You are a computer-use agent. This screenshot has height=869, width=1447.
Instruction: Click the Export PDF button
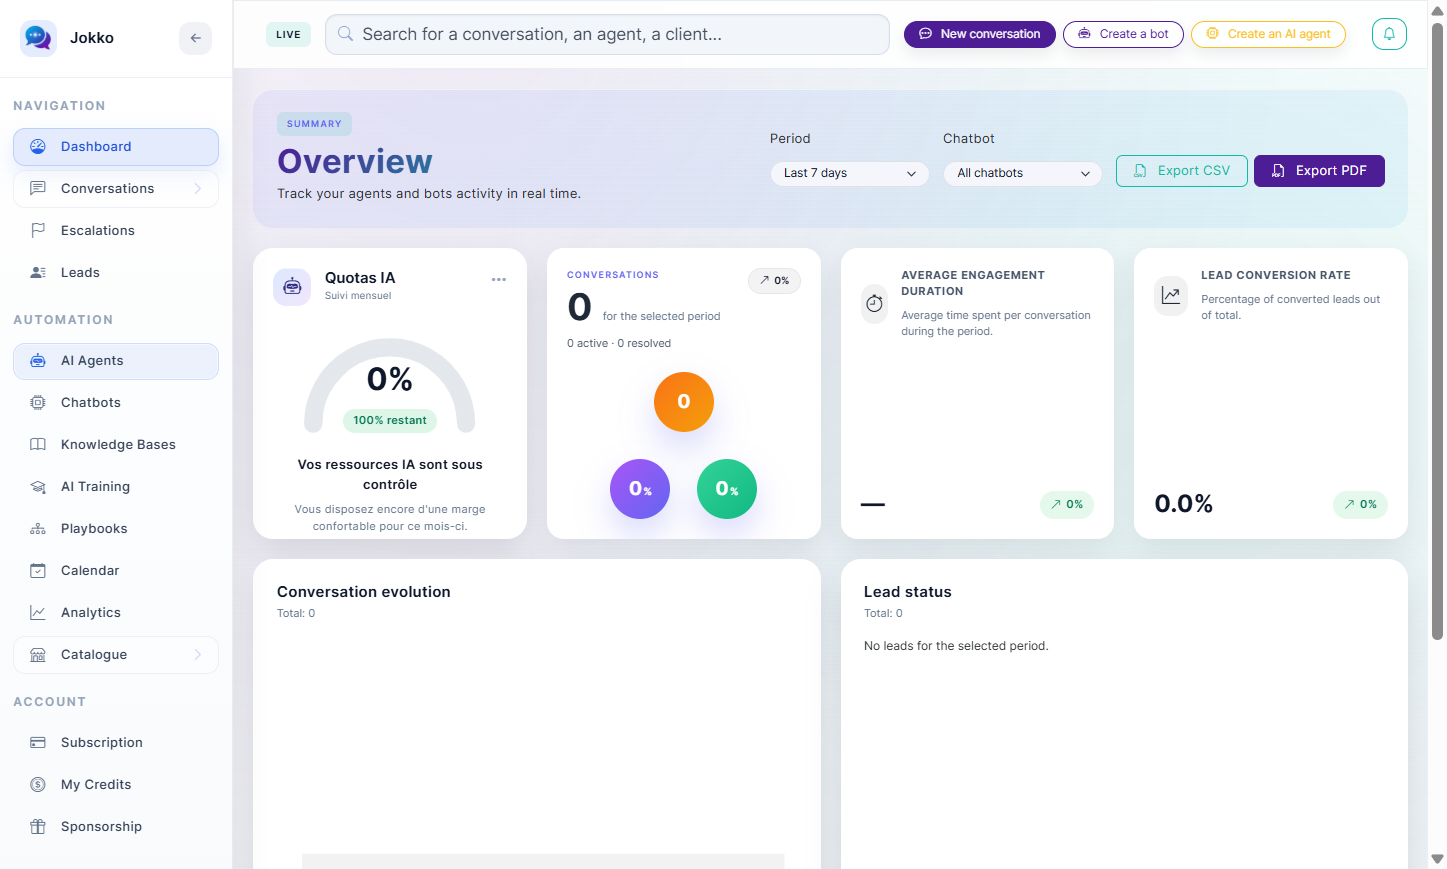(x=1319, y=171)
